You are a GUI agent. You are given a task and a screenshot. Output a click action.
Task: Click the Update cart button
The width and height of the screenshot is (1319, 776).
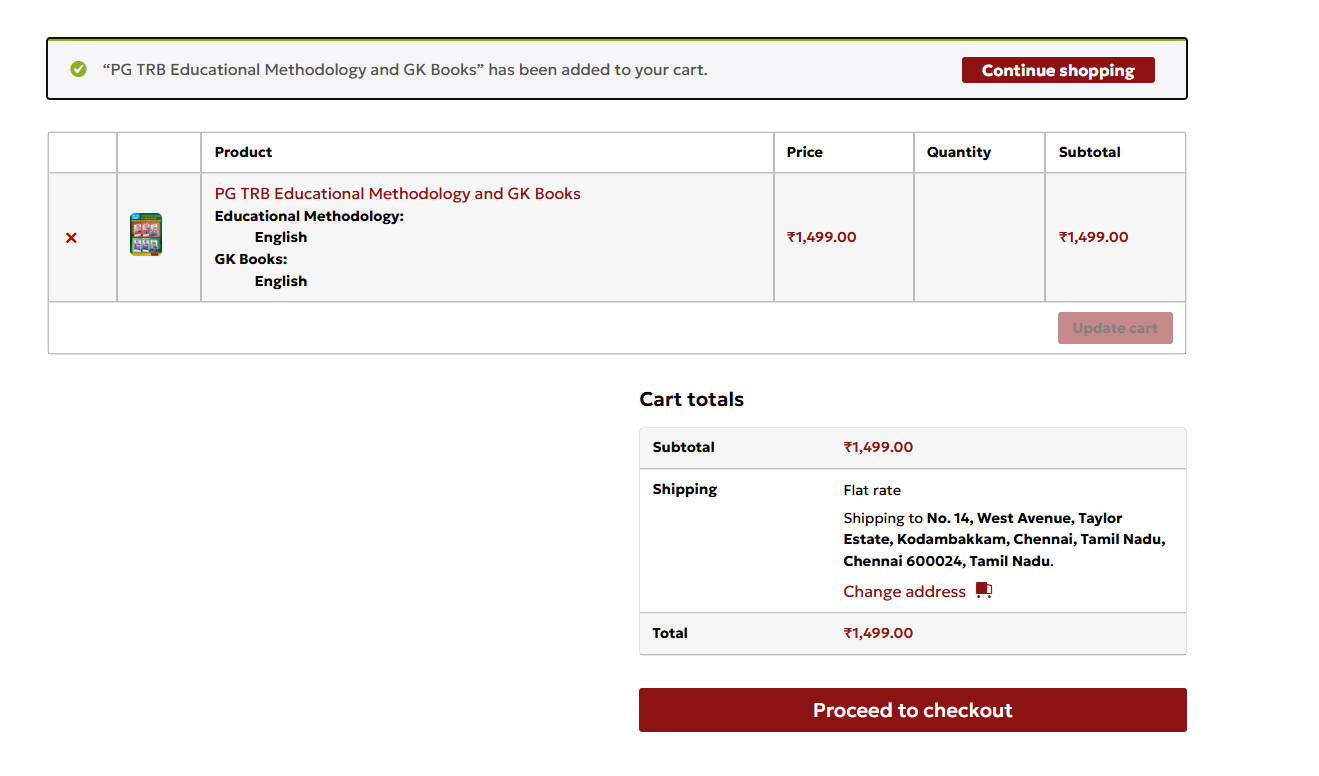click(x=1115, y=328)
